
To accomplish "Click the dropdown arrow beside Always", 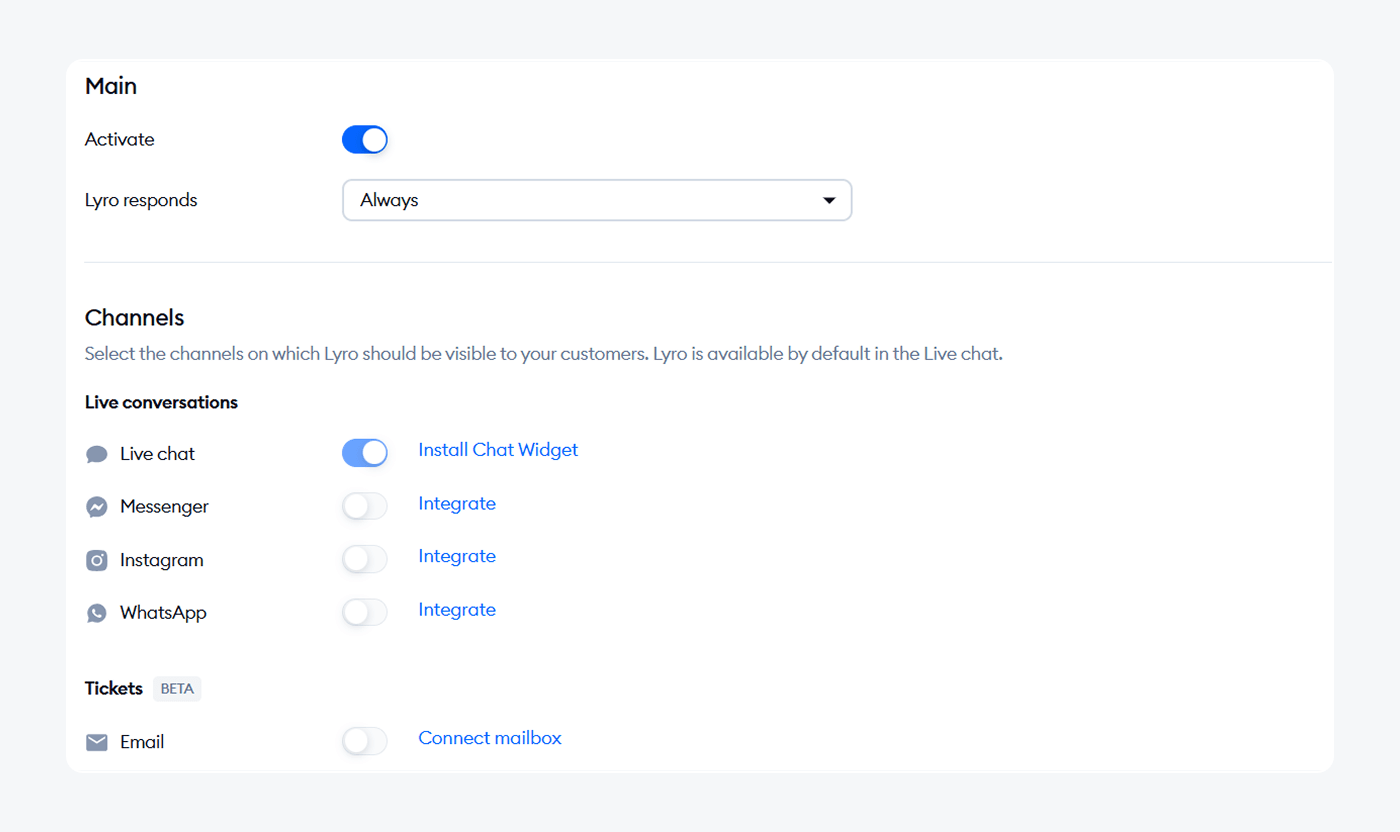I will click(x=828, y=201).
